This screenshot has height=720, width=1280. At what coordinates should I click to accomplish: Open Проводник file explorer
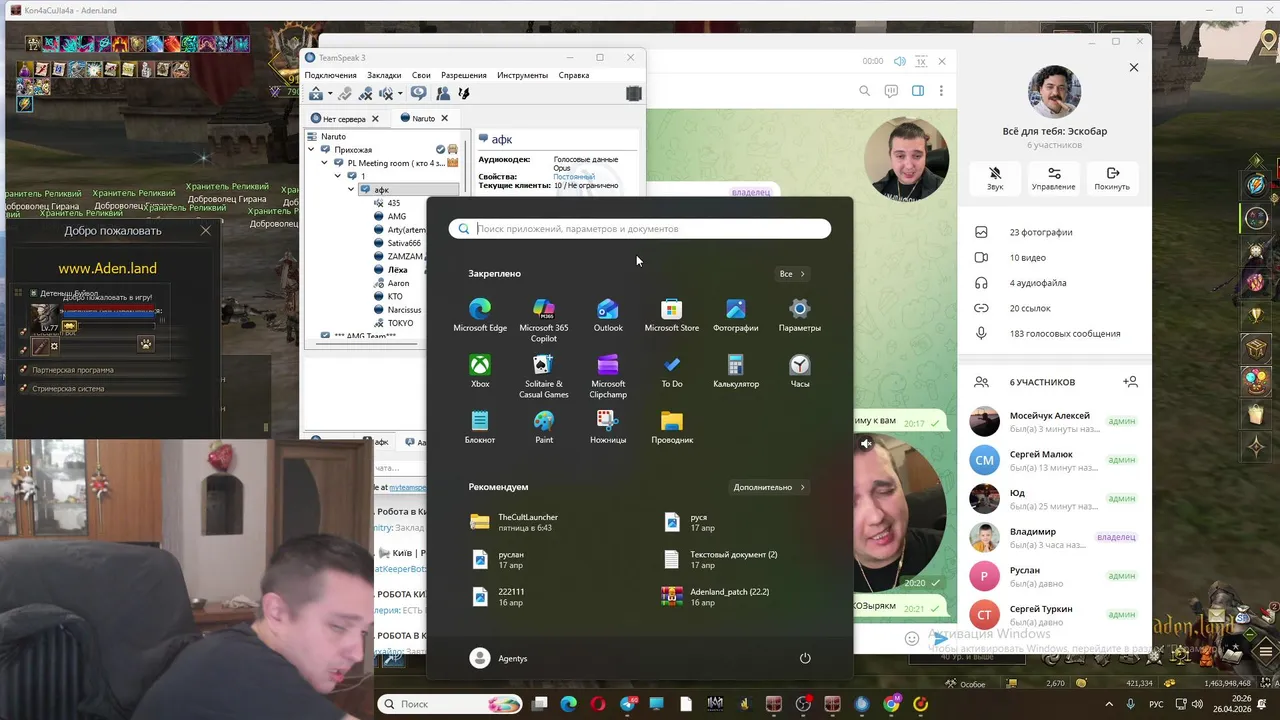pos(672,426)
